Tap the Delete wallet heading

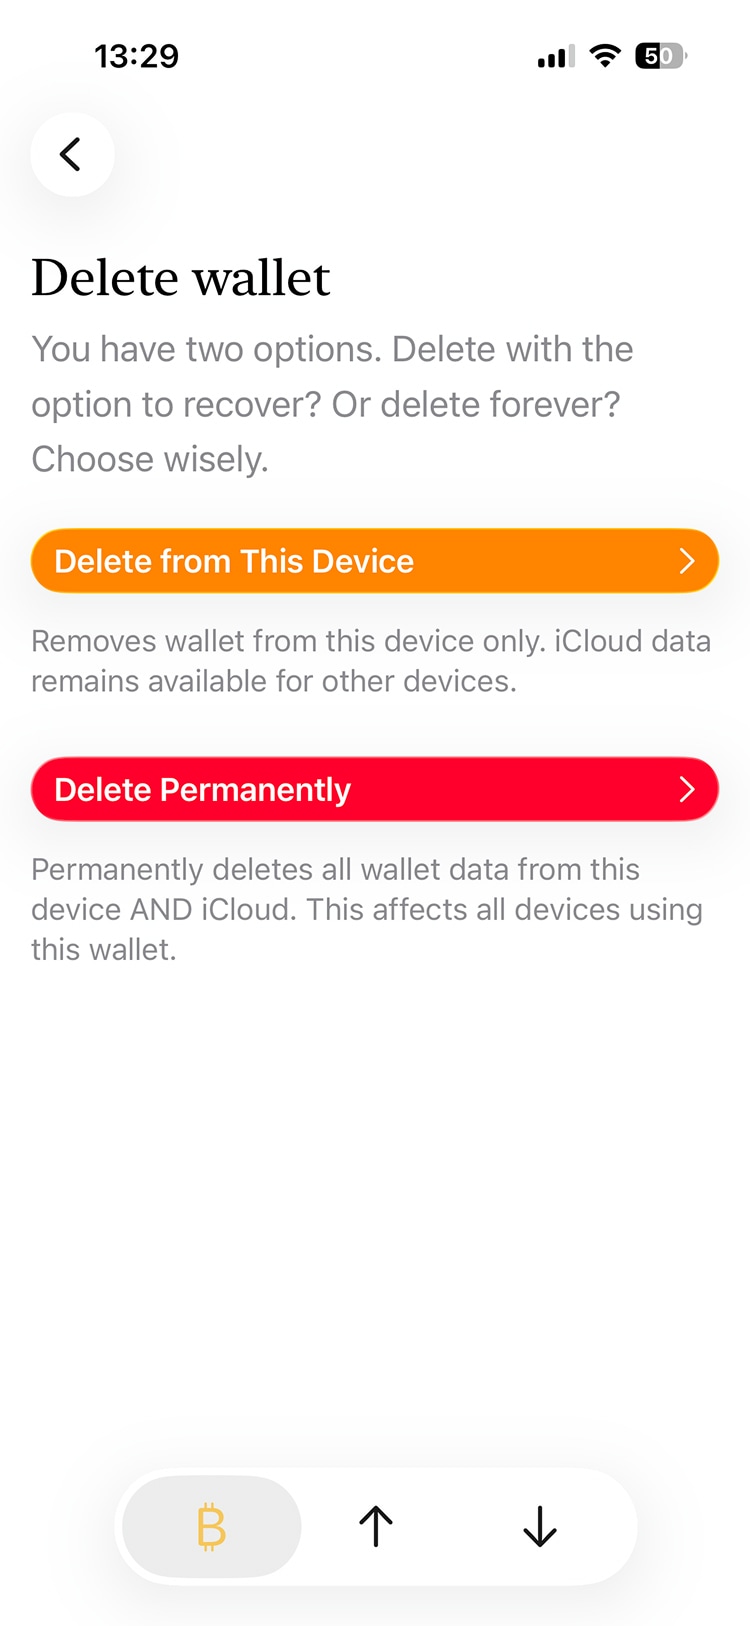[181, 278]
